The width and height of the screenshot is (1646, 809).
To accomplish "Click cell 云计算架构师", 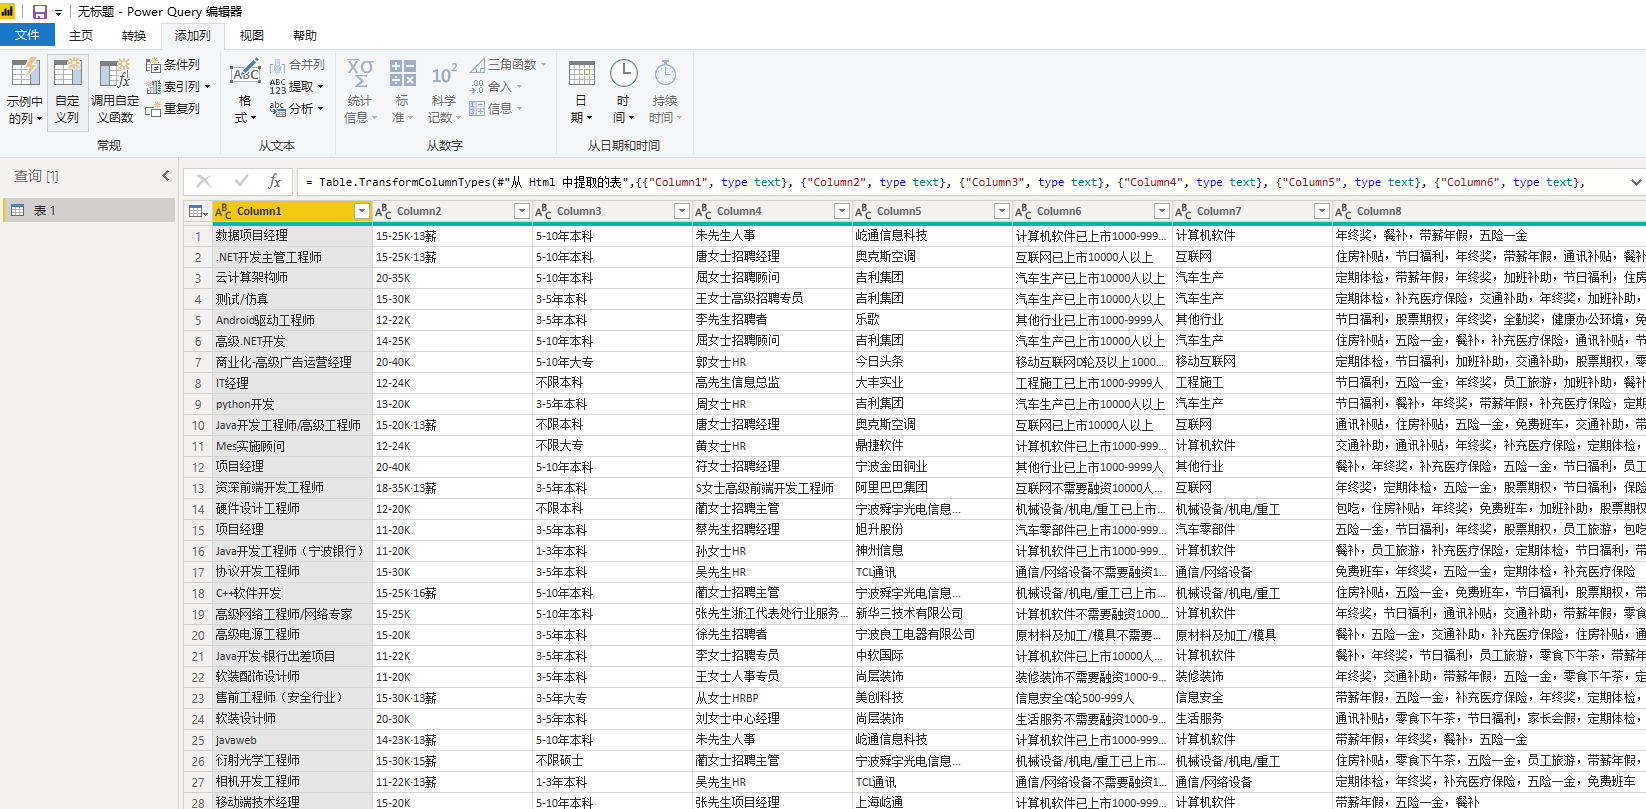I will [292, 278].
